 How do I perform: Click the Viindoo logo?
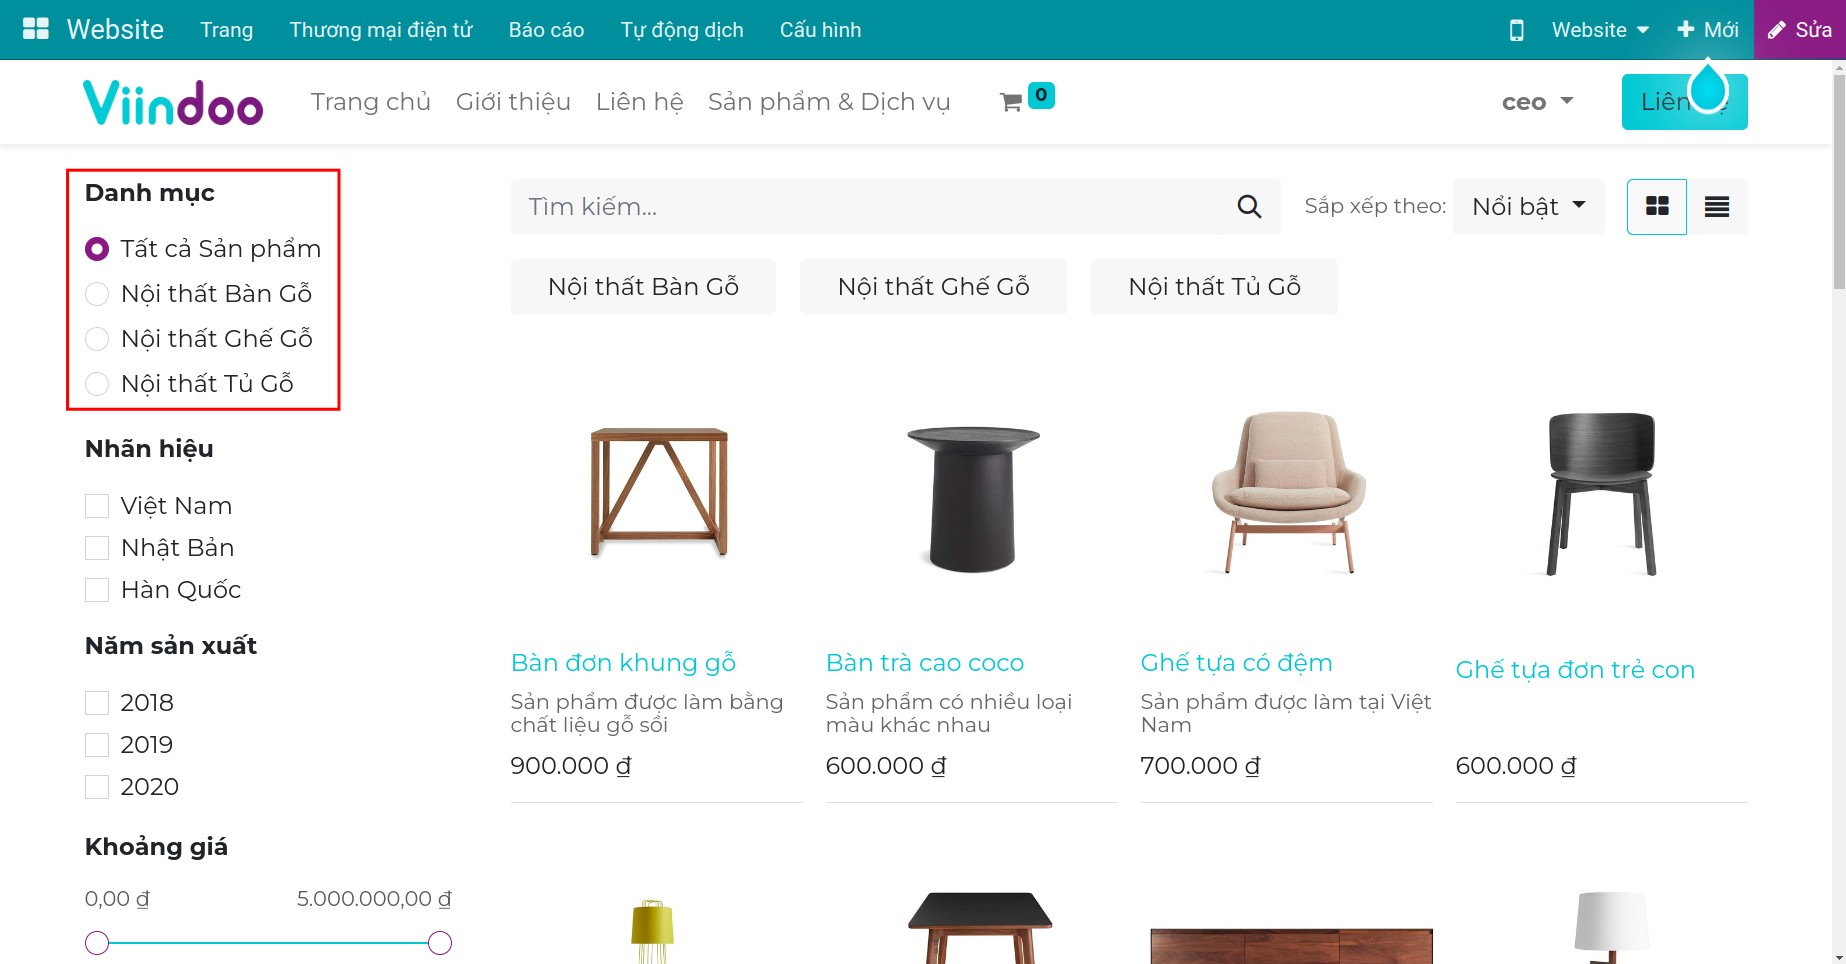pyautogui.click(x=173, y=102)
